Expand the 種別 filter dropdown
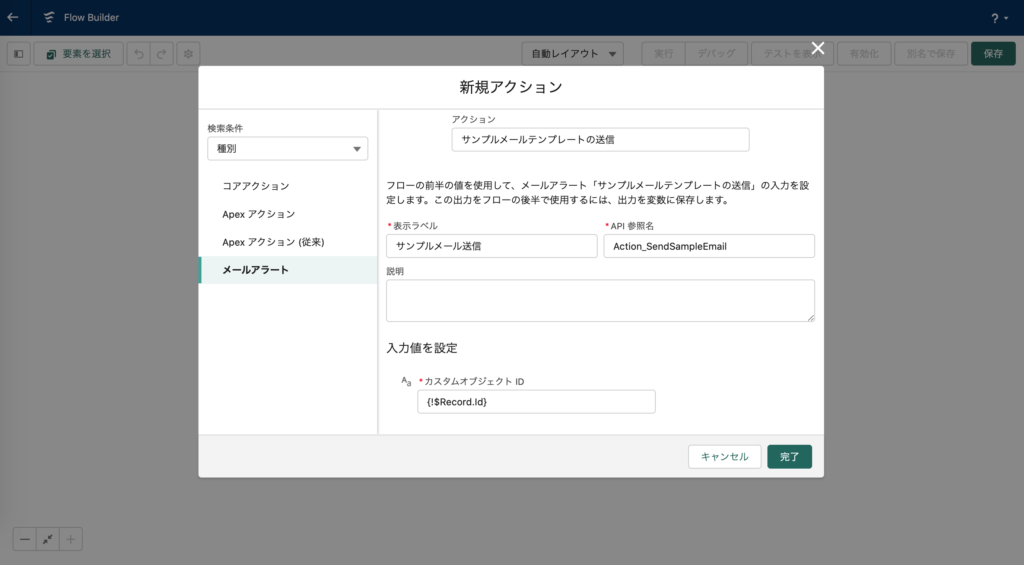The height and width of the screenshot is (565, 1024). tap(287, 149)
